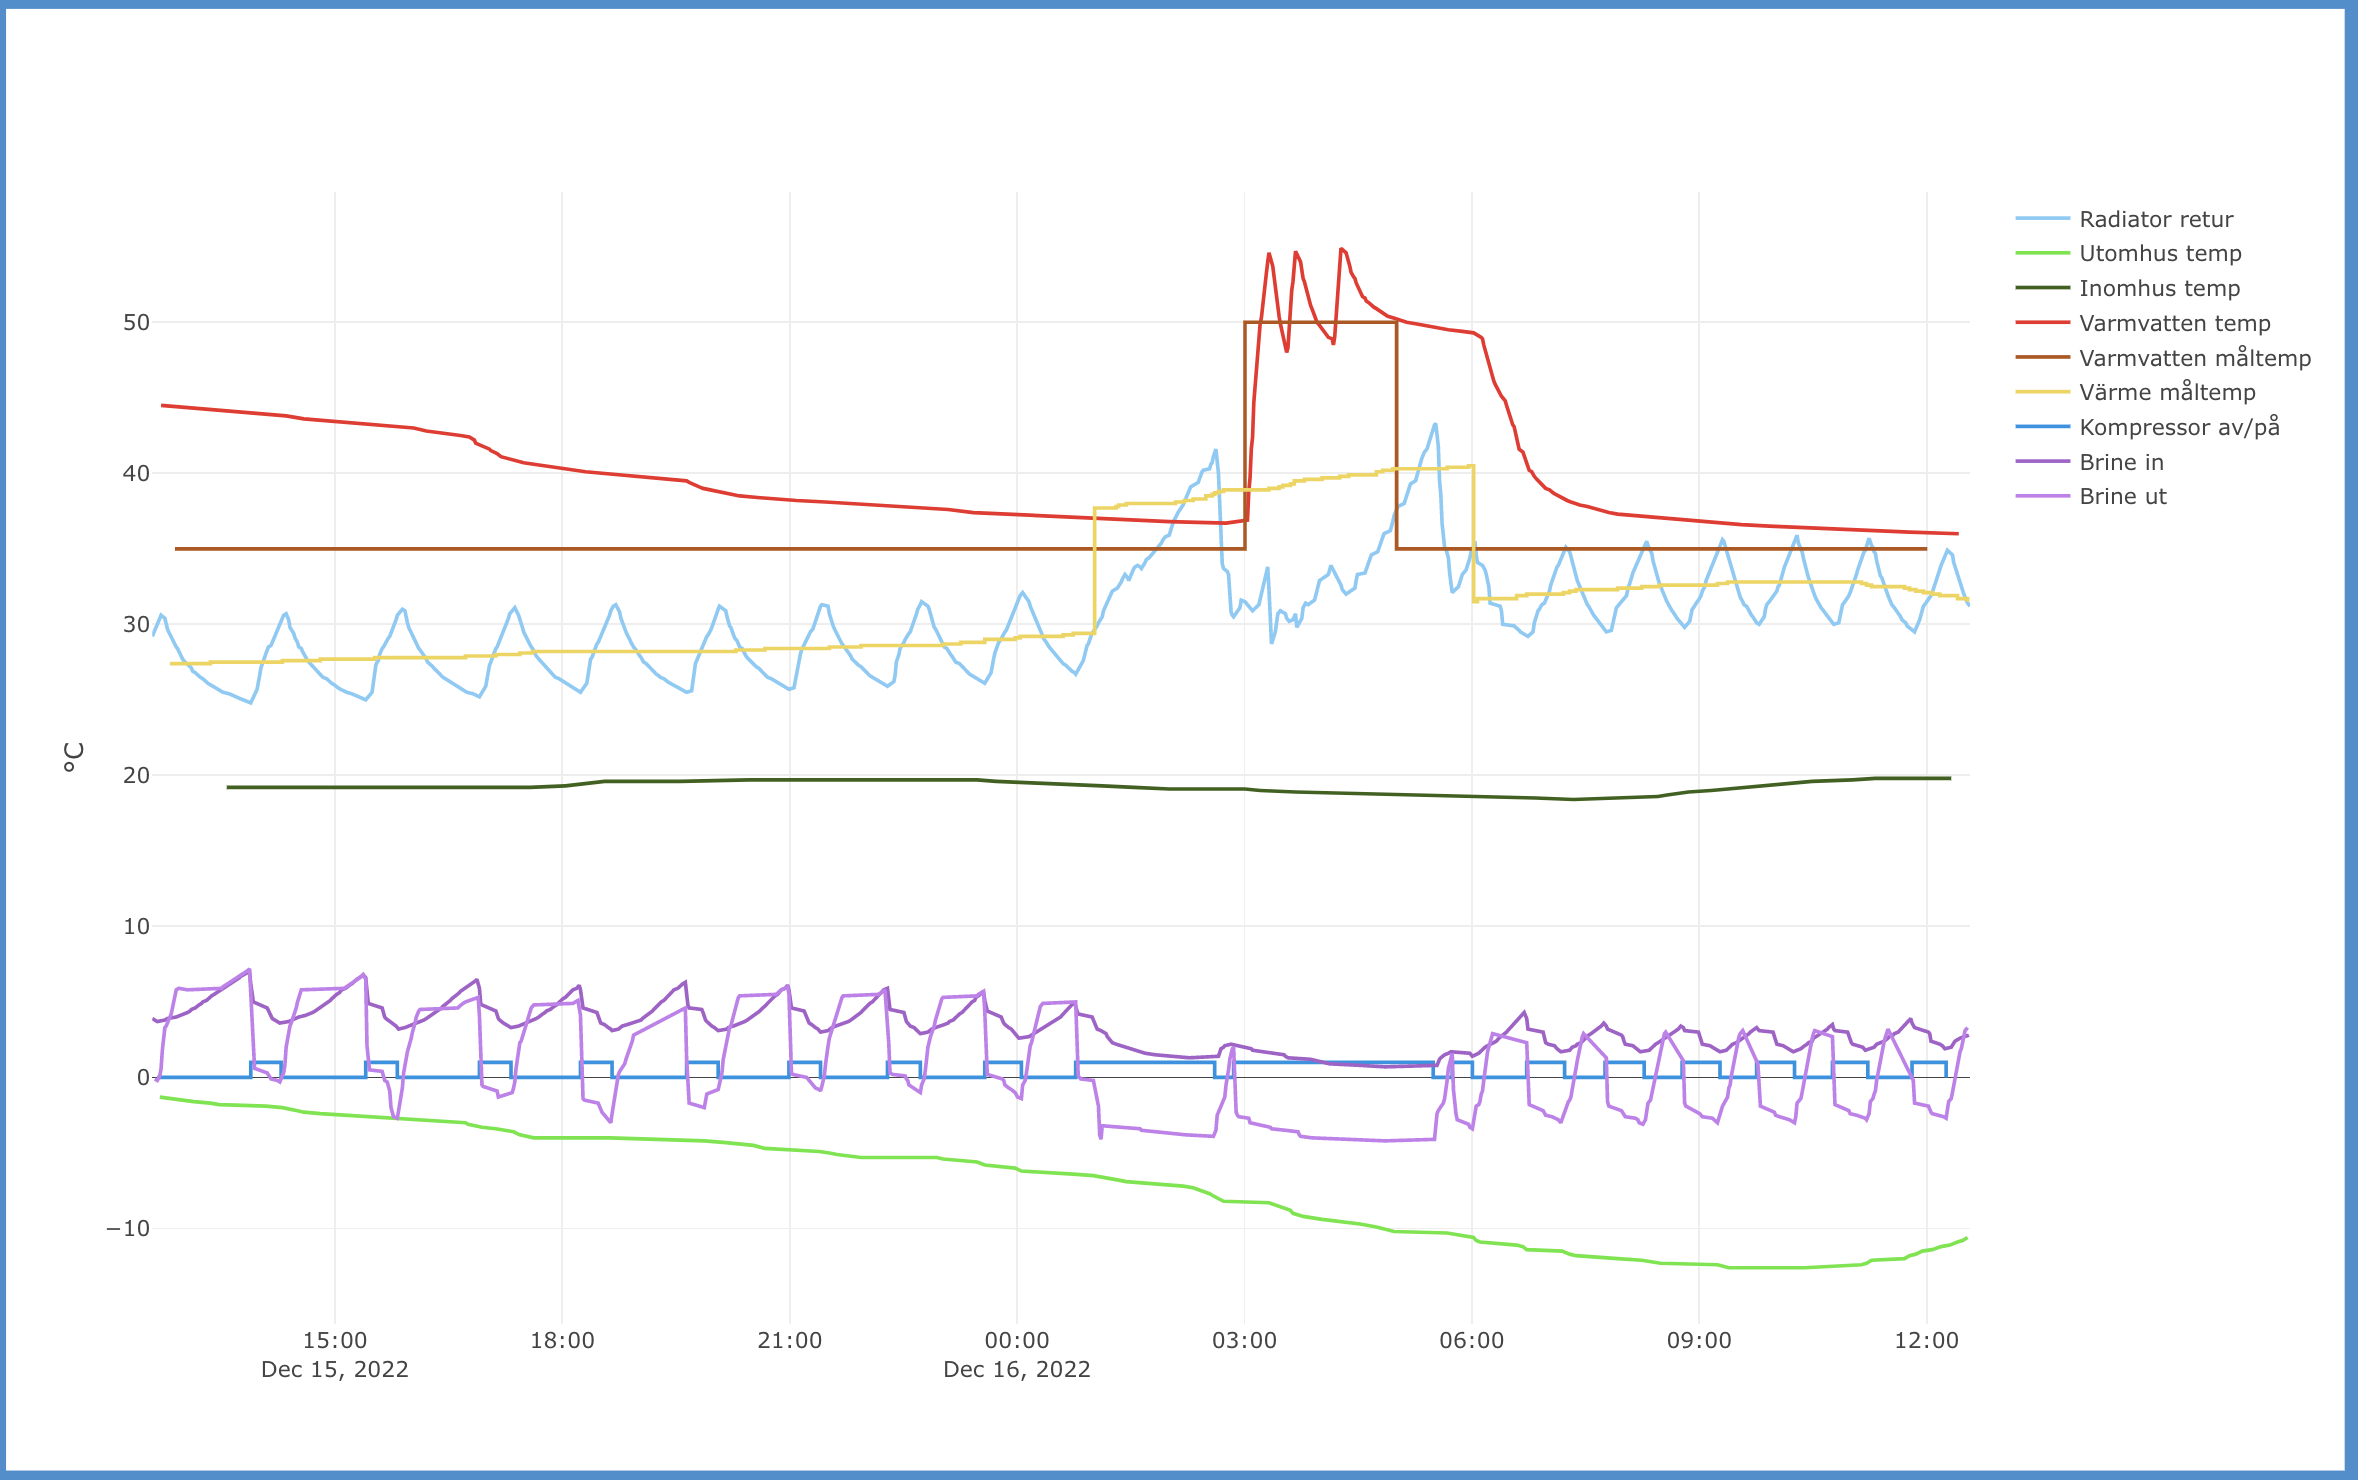The width and height of the screenshot is (2358, 1480).
Task: Hide Brine ut trace from legend
Action: (2122, 496)
